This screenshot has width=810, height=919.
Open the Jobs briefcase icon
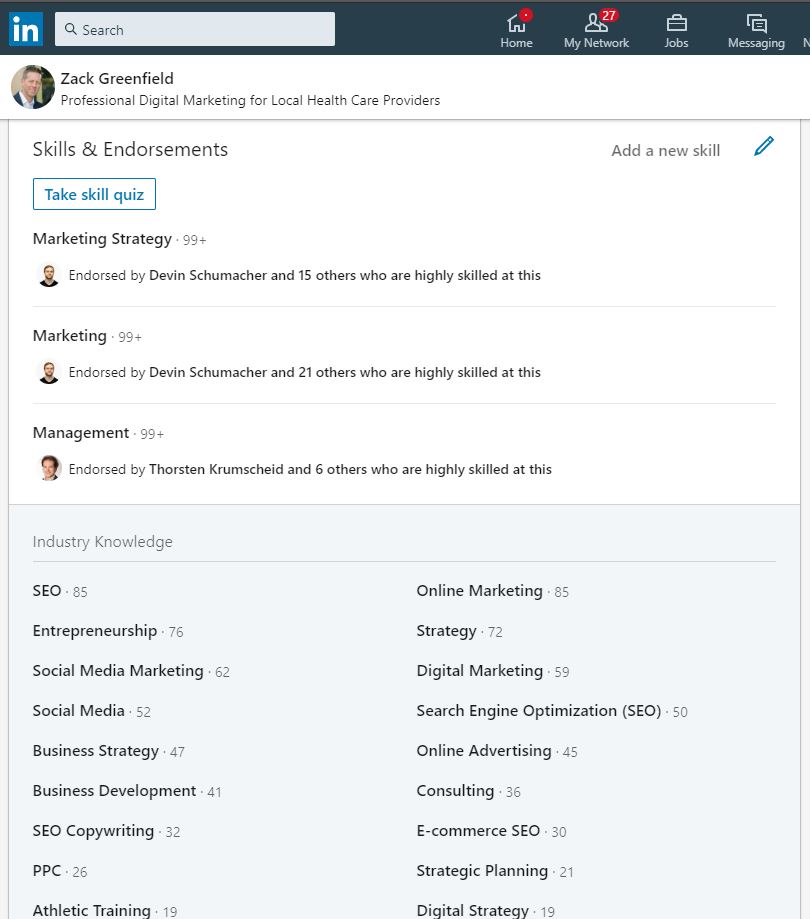pyautogui.click(x=676, y=23)
